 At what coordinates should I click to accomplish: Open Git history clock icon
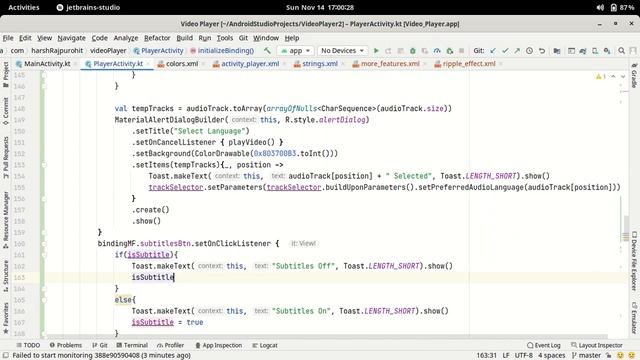529,51
